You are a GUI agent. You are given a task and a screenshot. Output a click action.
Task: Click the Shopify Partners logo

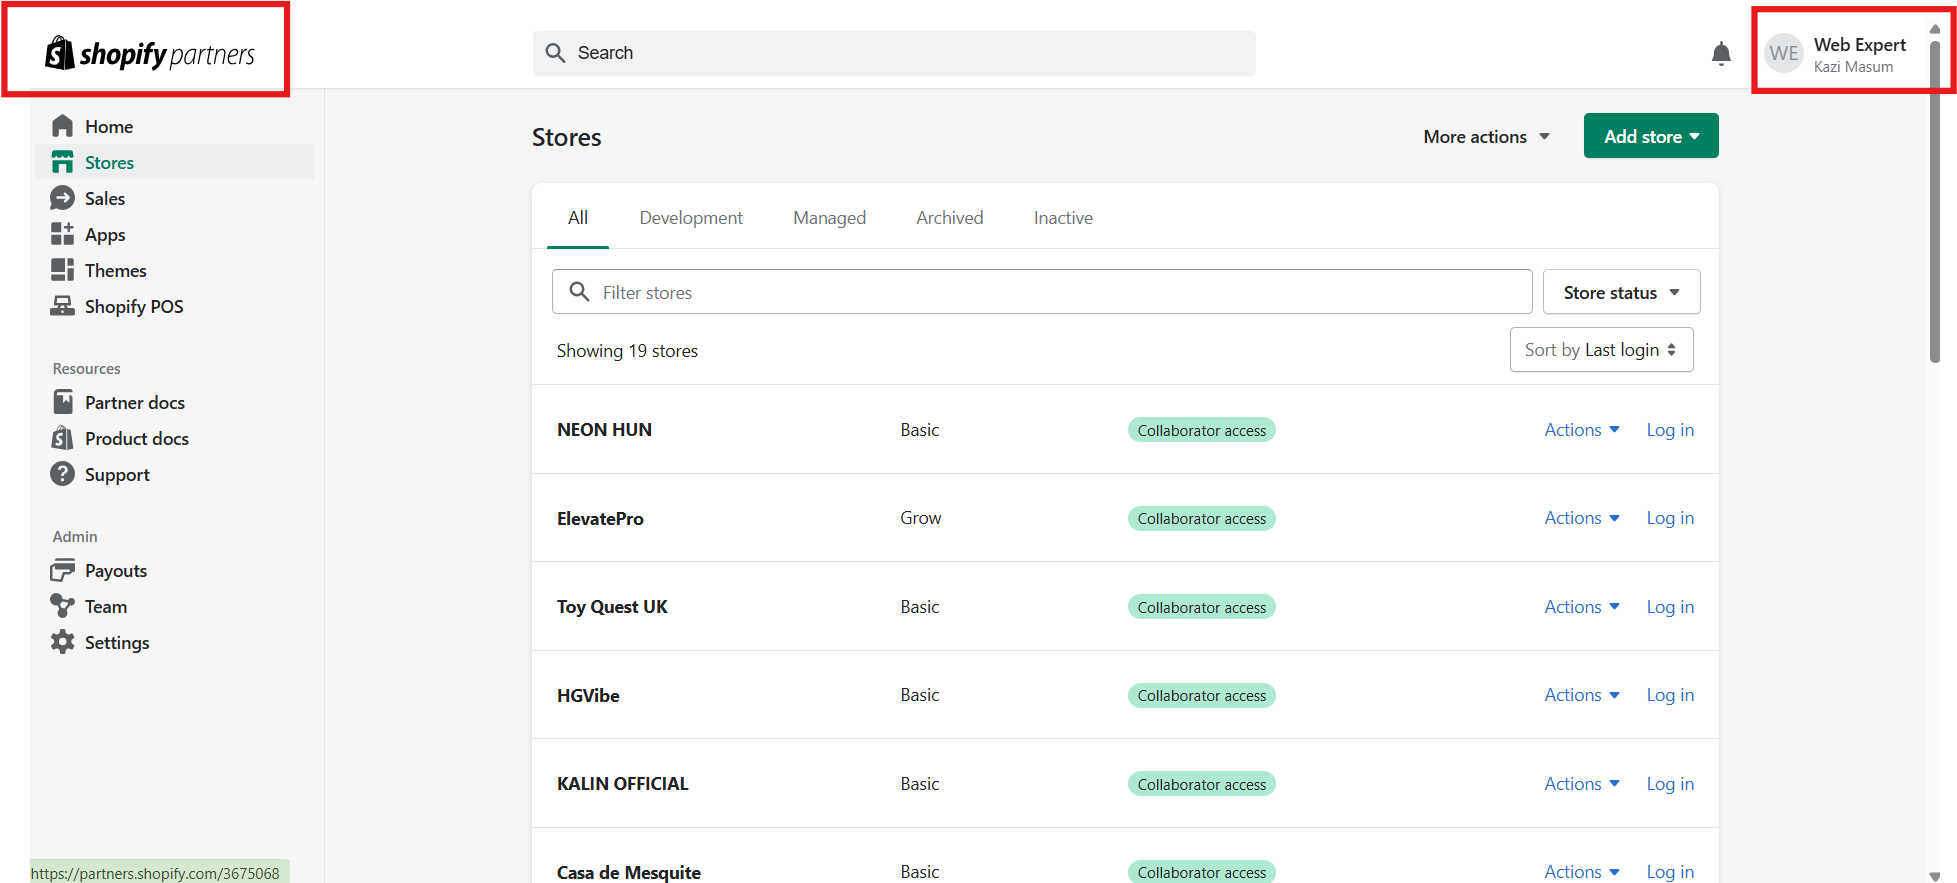(150, 53)
